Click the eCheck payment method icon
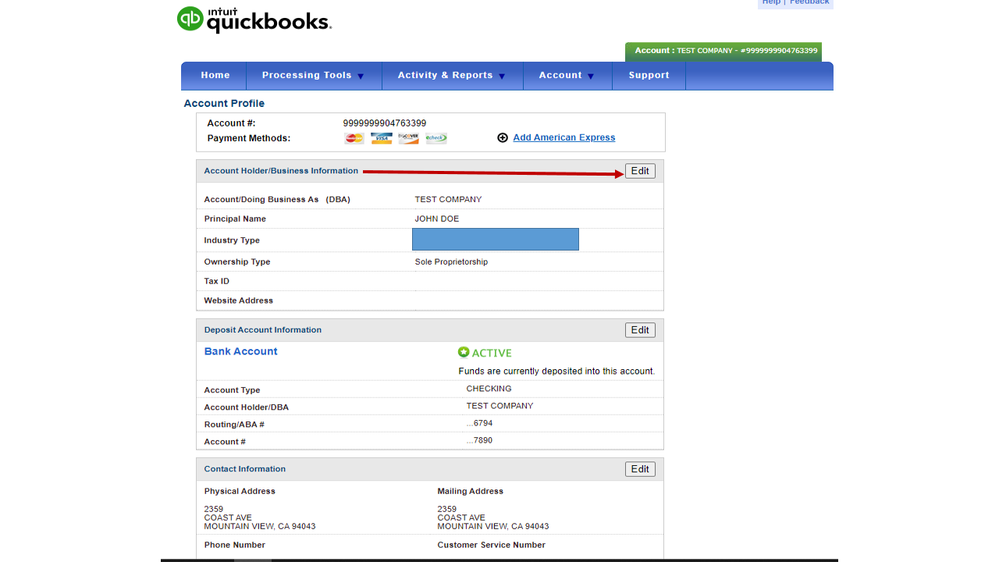Screen dimensions: 999x562 point(436,138)
